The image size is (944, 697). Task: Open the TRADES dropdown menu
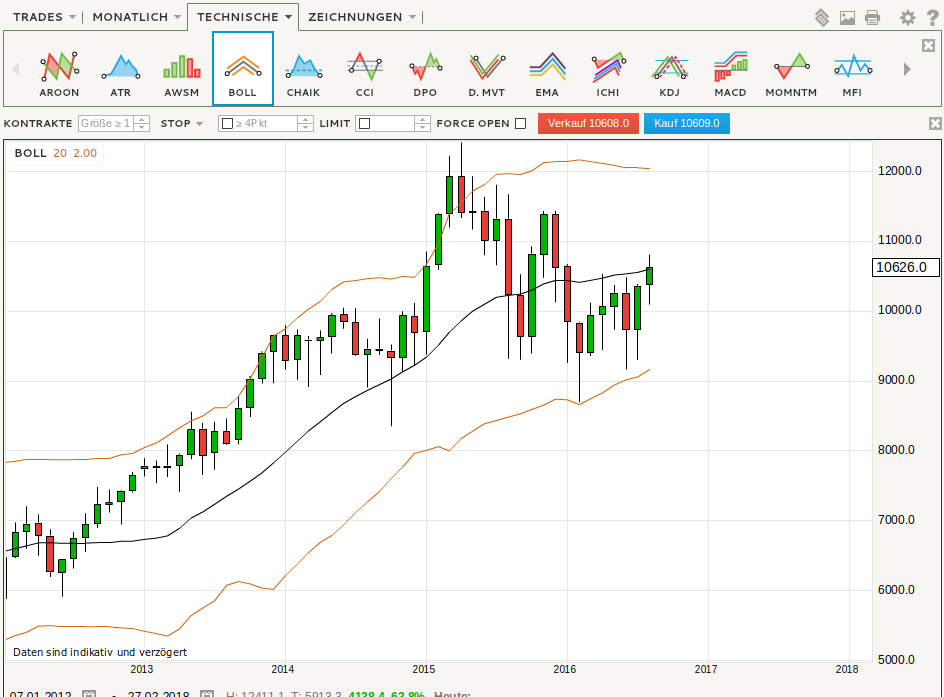tap(44, 17)
